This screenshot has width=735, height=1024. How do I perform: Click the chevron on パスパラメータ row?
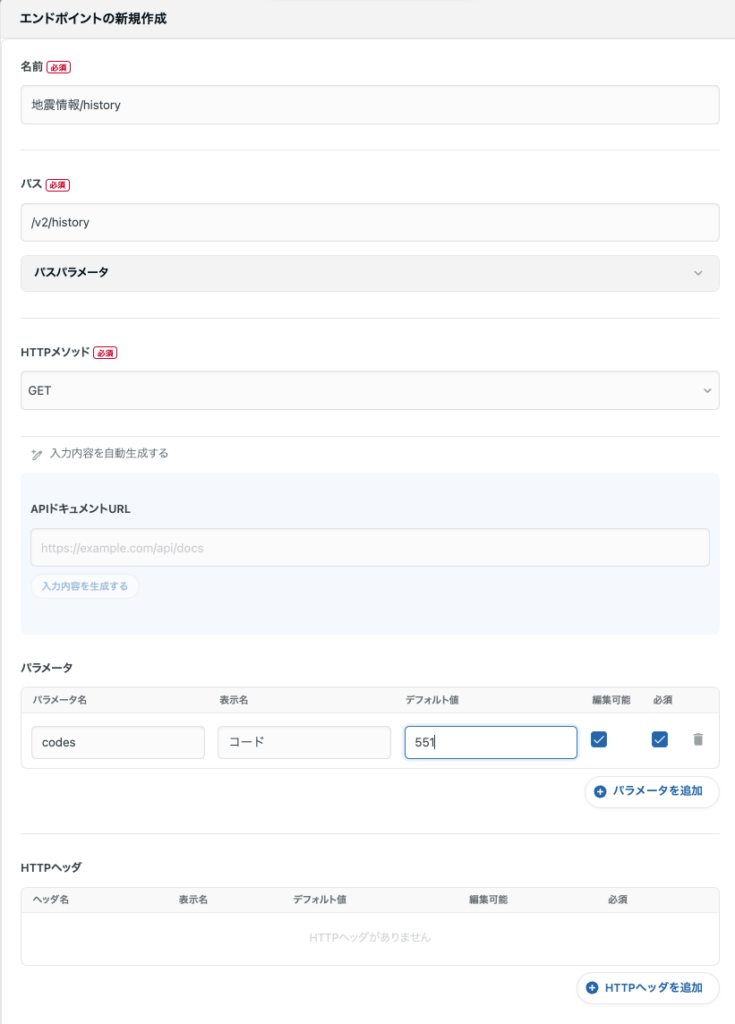(x=698, y=273)
